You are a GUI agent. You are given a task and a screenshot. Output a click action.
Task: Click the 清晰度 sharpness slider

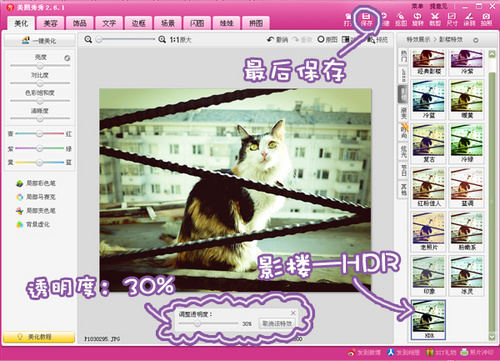[x=40, y=118]
